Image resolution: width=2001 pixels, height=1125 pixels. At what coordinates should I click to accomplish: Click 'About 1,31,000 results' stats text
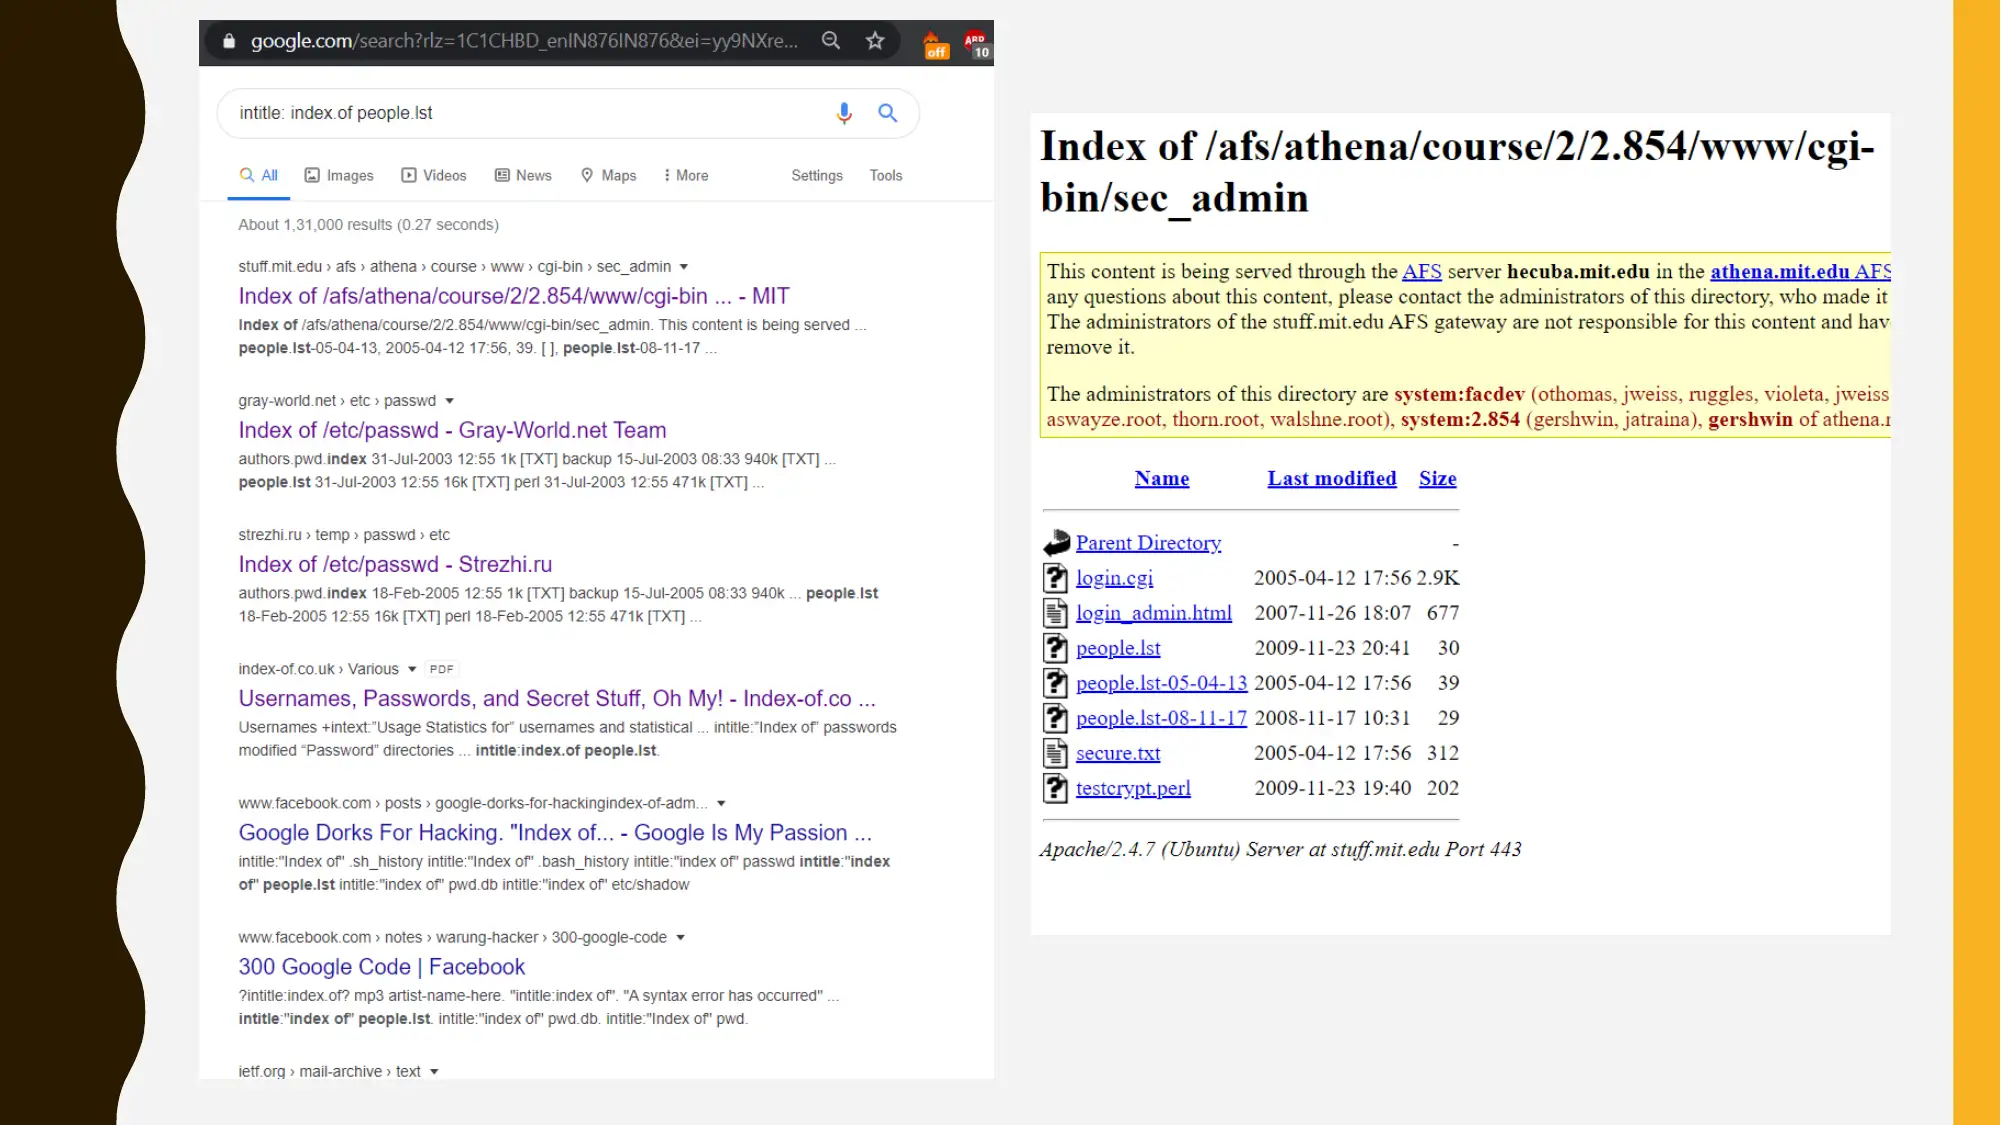point(368,225)
